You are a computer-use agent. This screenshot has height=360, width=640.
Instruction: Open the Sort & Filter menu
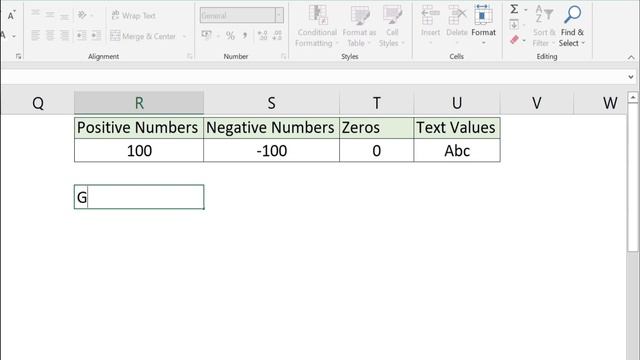click(544, 26)
